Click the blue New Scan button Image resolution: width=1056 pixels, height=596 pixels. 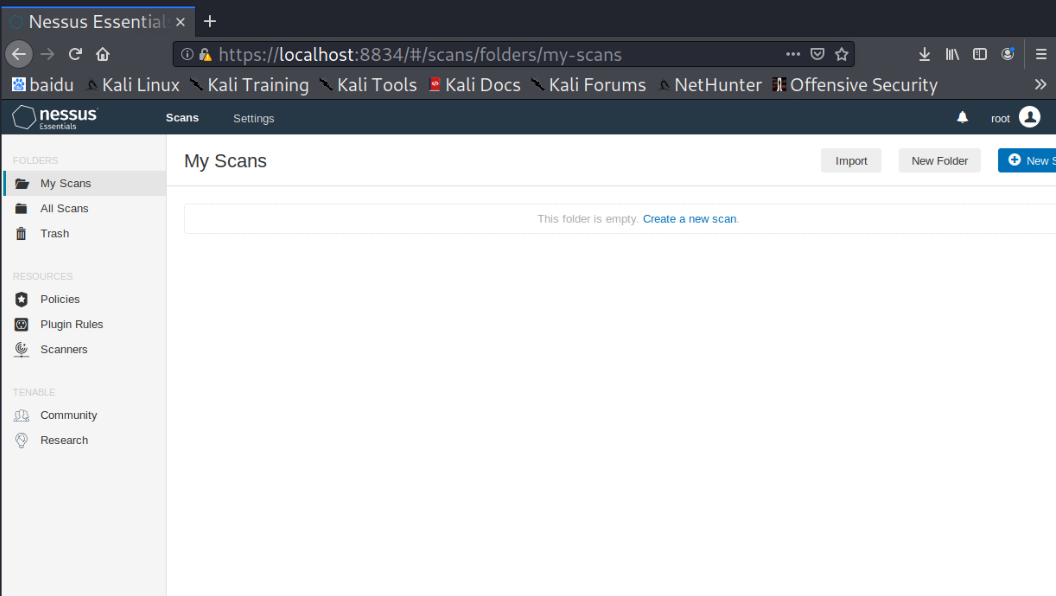(1029, 161)
